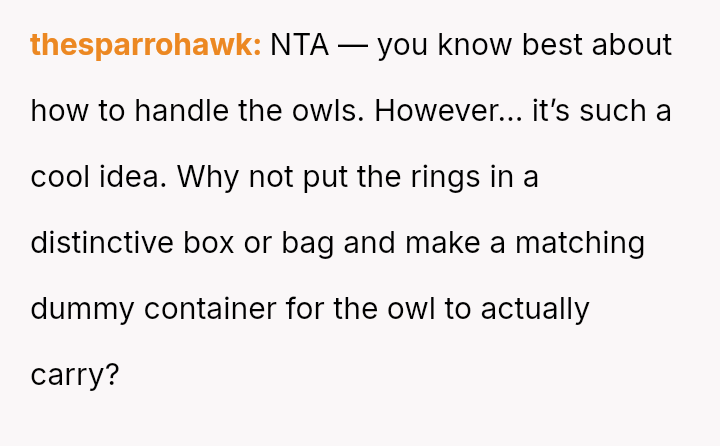
Task: Open the thesparrohawk user profile link
Action: (x=146, y=45)
